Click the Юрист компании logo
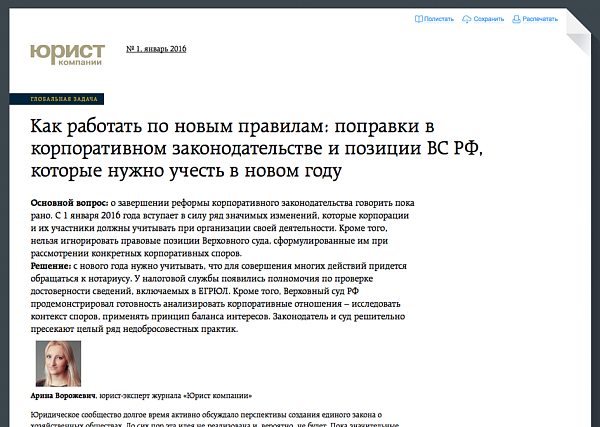 [67, 55]
